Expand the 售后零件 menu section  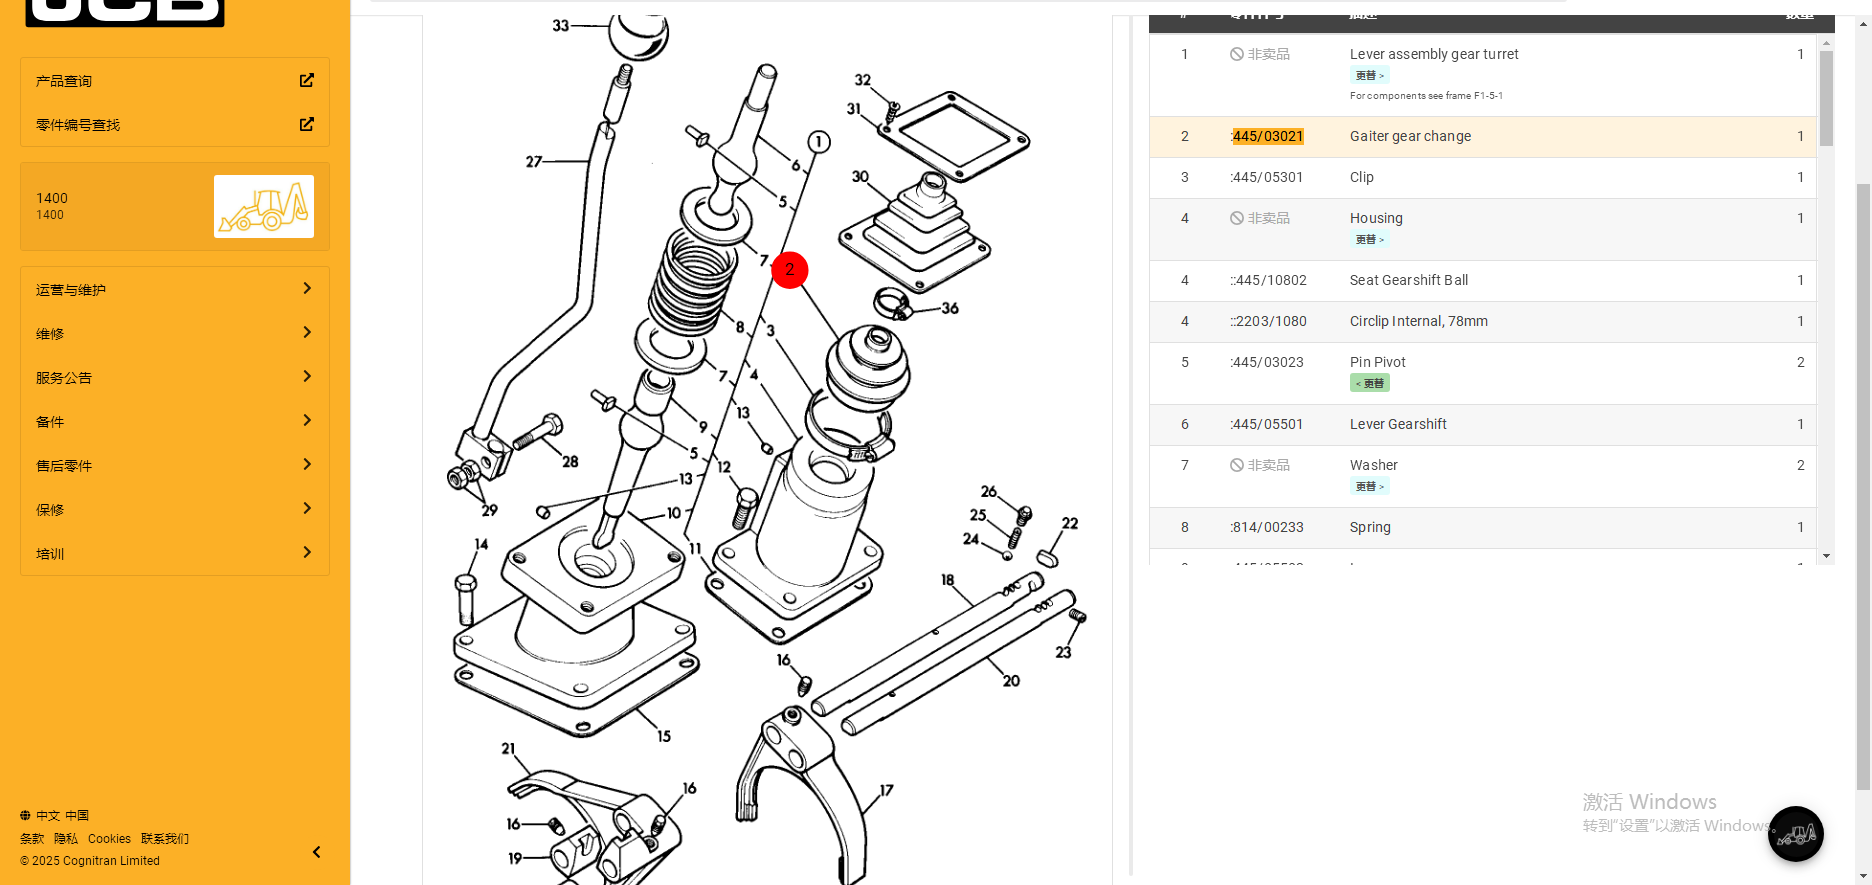click(175, 465)
